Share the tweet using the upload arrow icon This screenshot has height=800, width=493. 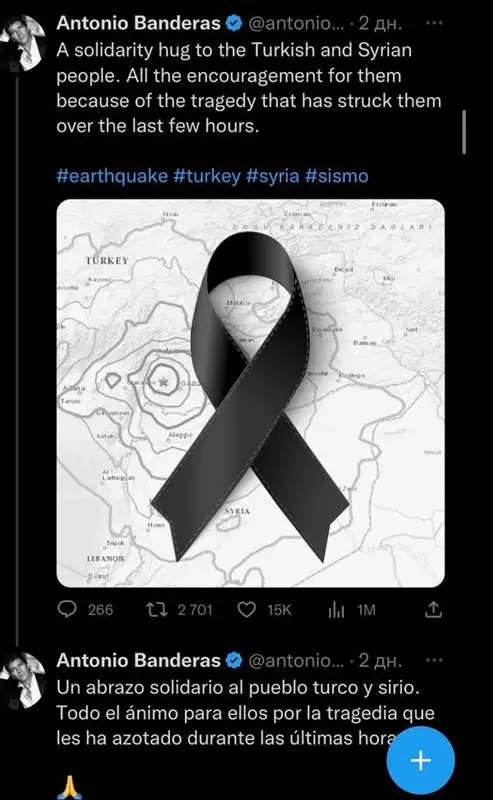tap(433, 609)
